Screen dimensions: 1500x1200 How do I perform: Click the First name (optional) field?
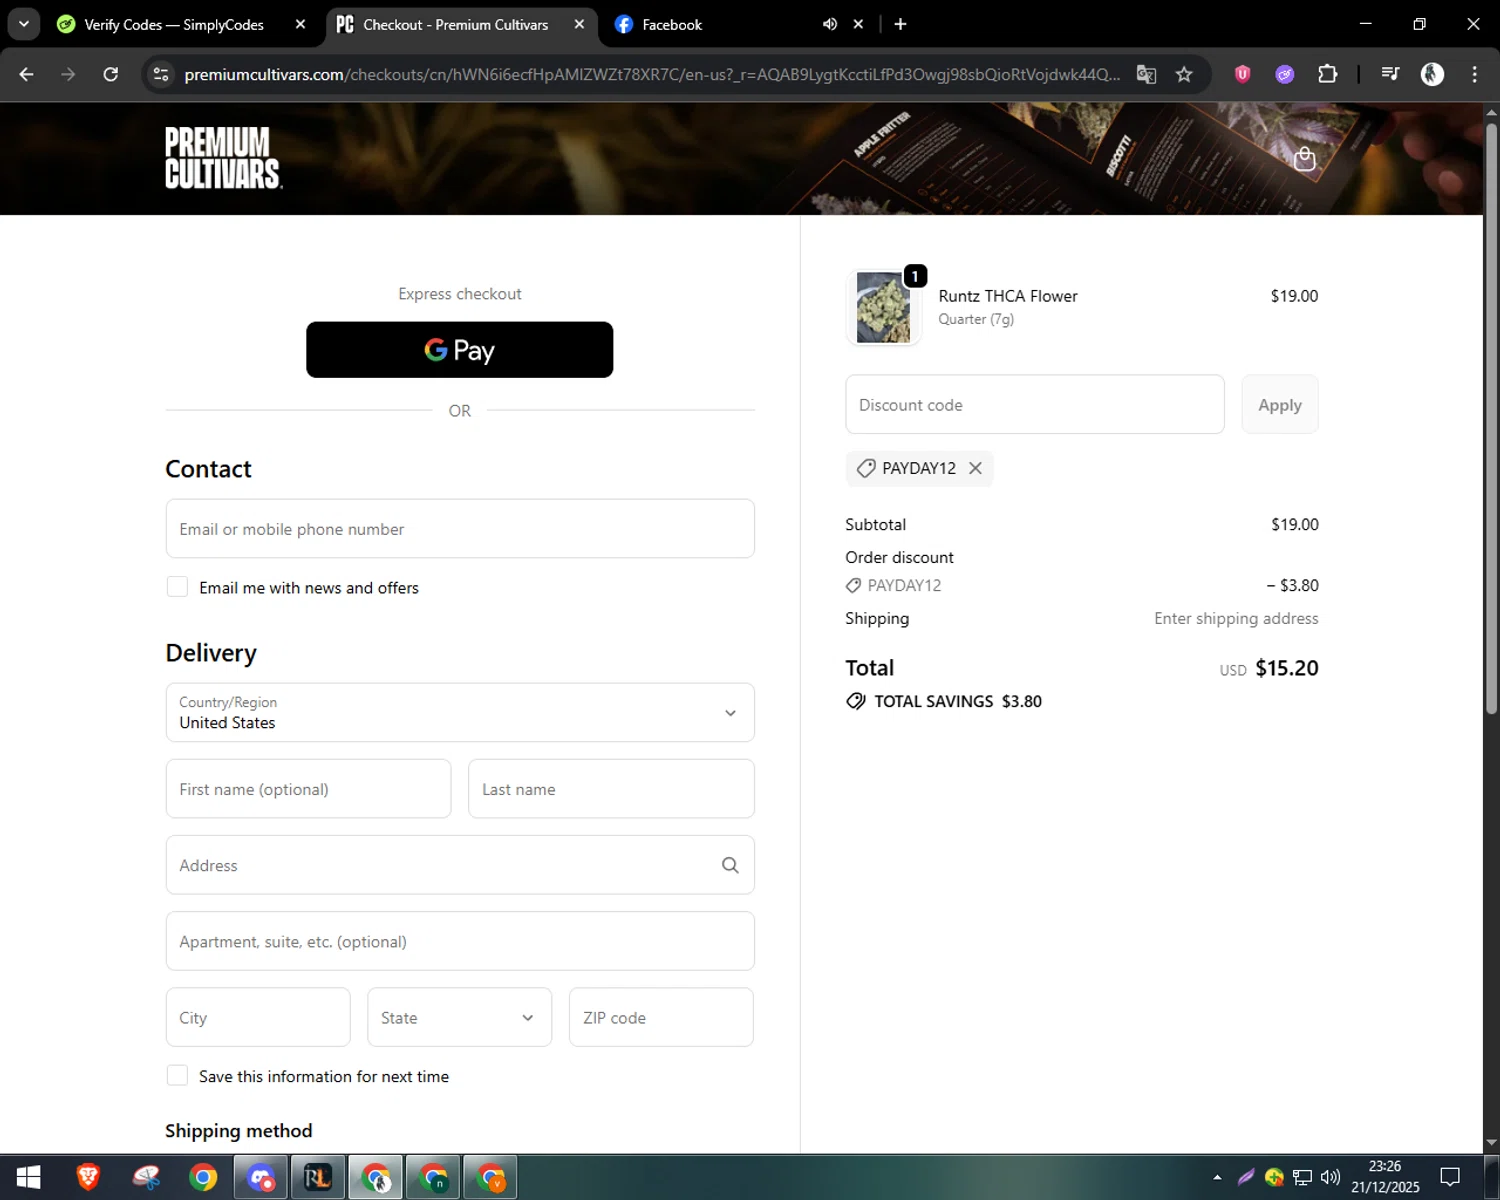(x=308, y=789)
